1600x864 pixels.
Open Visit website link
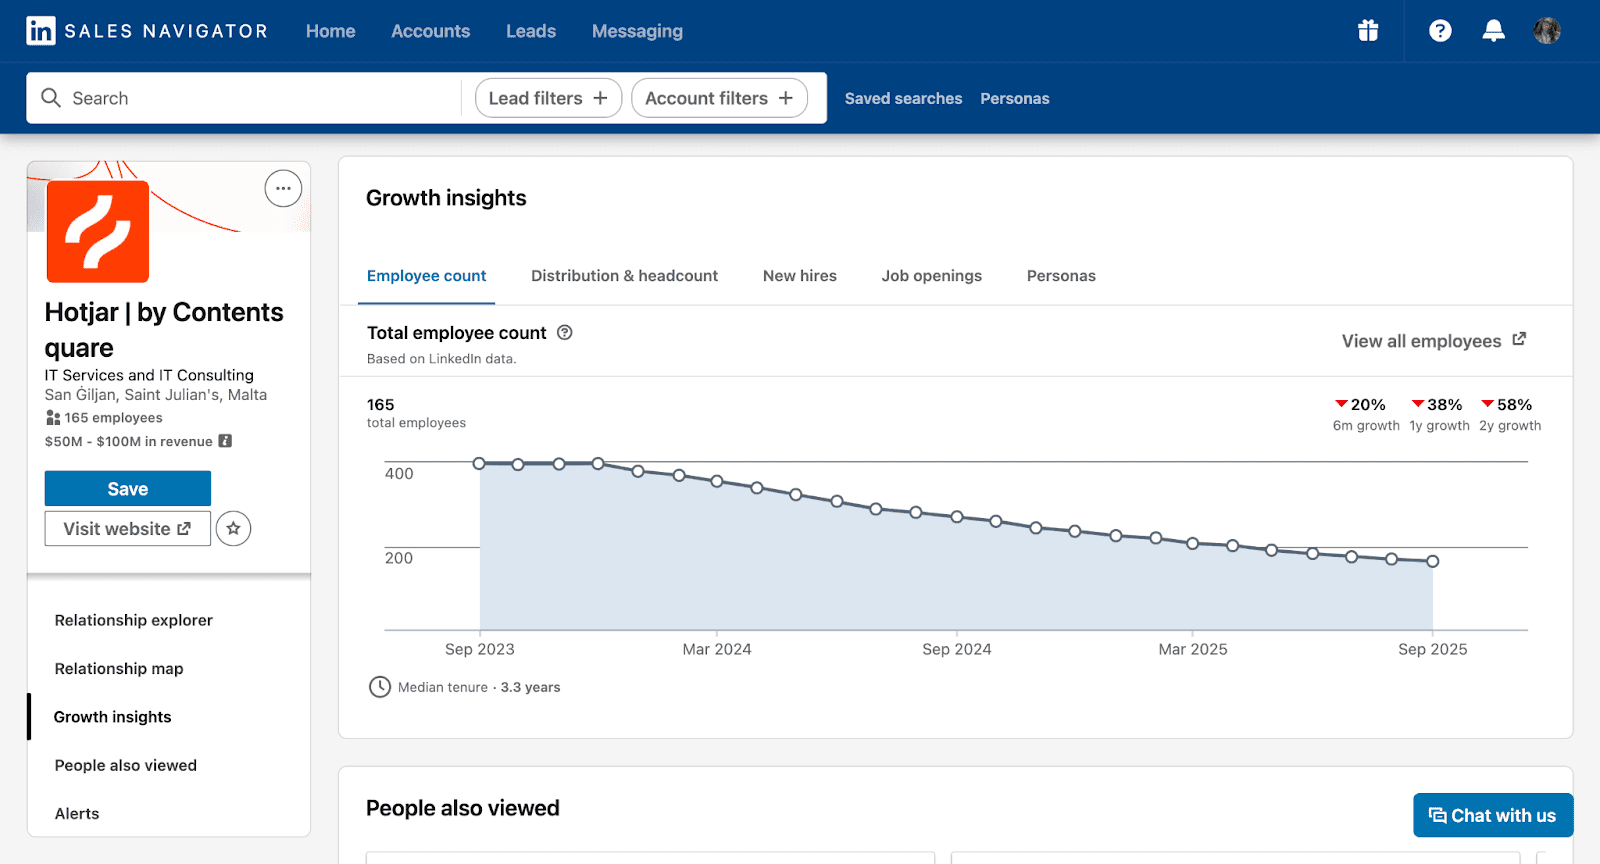[128, 529]
